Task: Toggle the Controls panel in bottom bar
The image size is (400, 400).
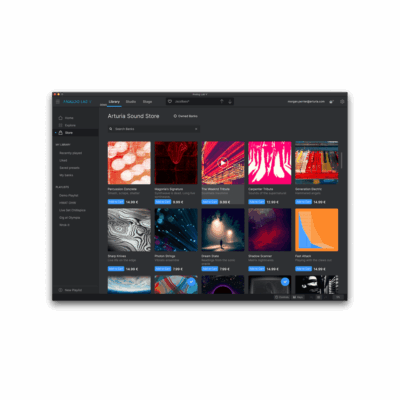Action: [x=282, y=297]
